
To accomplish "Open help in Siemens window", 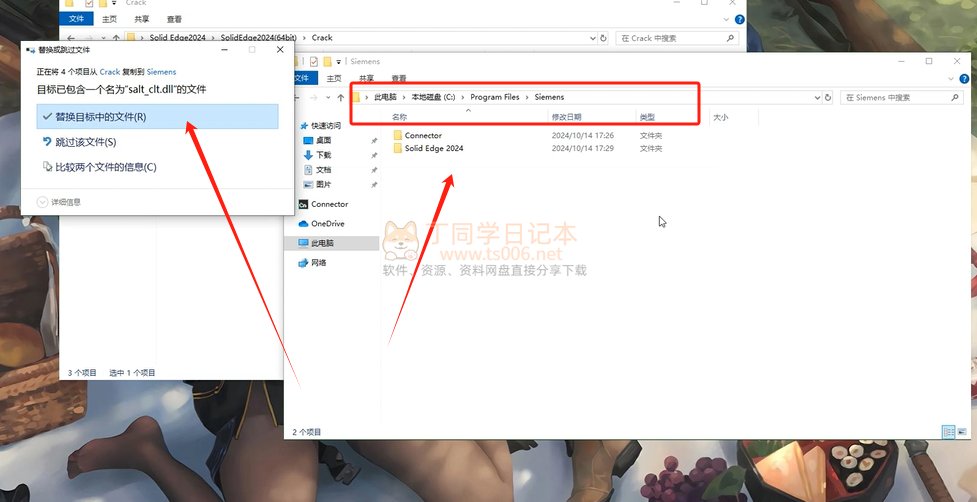I will (x=964, y=79).
